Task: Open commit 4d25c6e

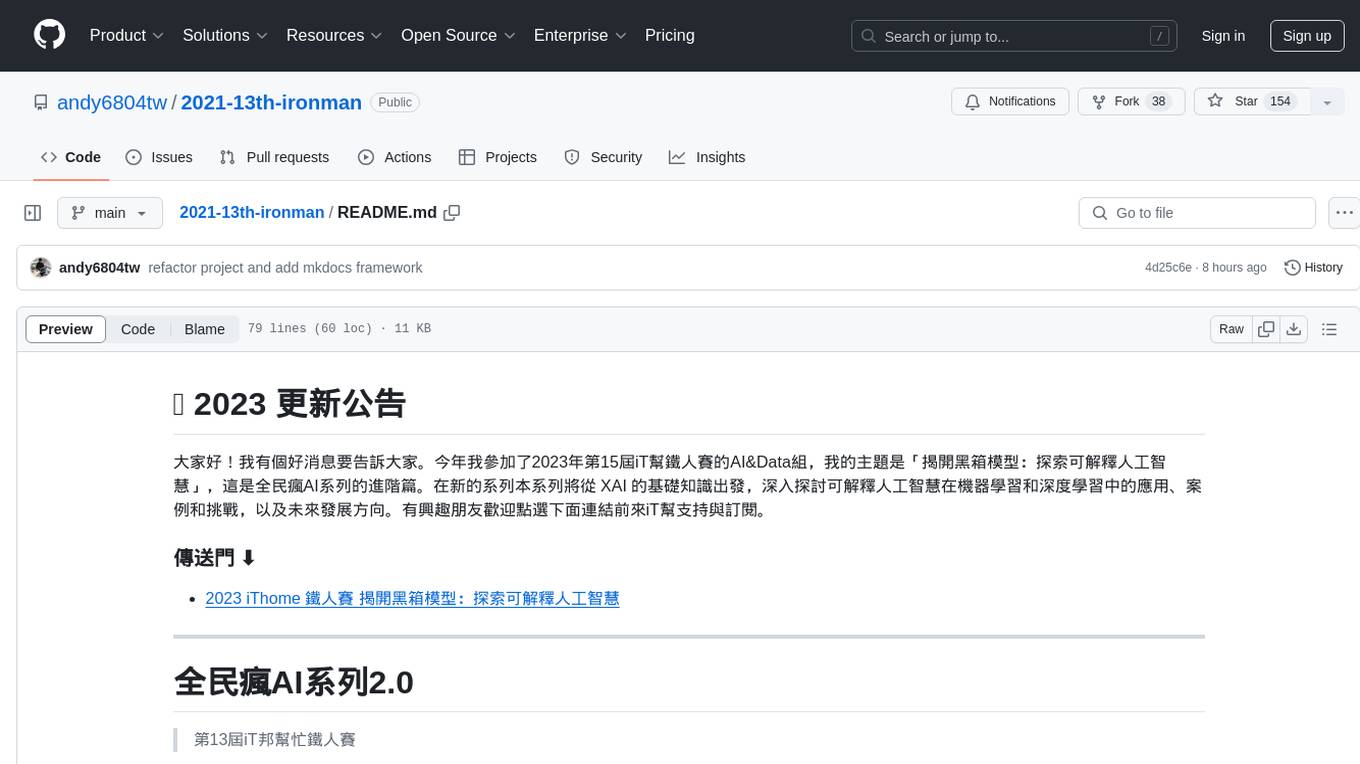Action: tap(1168, 268)
